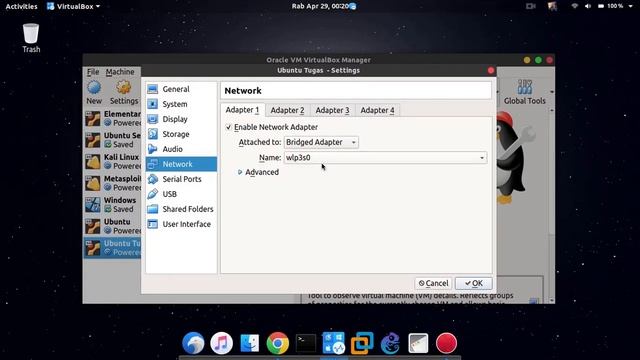Select the Elementary VM in the list
640x360 pixels.
coord(112,118)
